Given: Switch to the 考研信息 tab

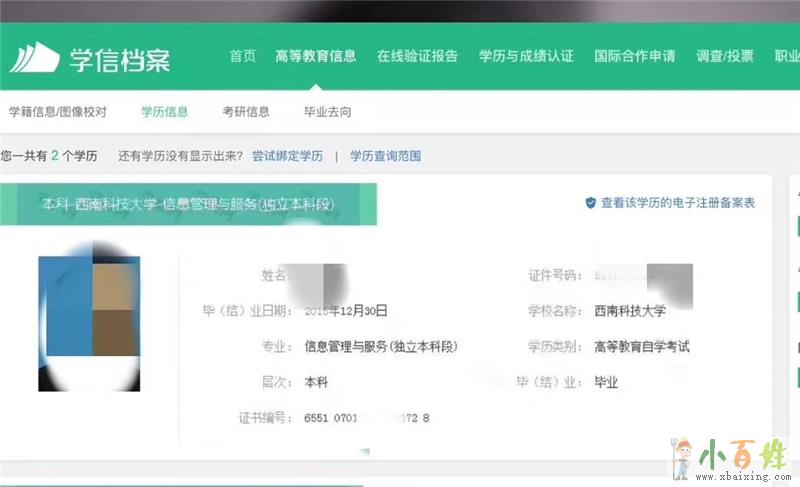Looking at the screenshot, I should click(246, 112).
